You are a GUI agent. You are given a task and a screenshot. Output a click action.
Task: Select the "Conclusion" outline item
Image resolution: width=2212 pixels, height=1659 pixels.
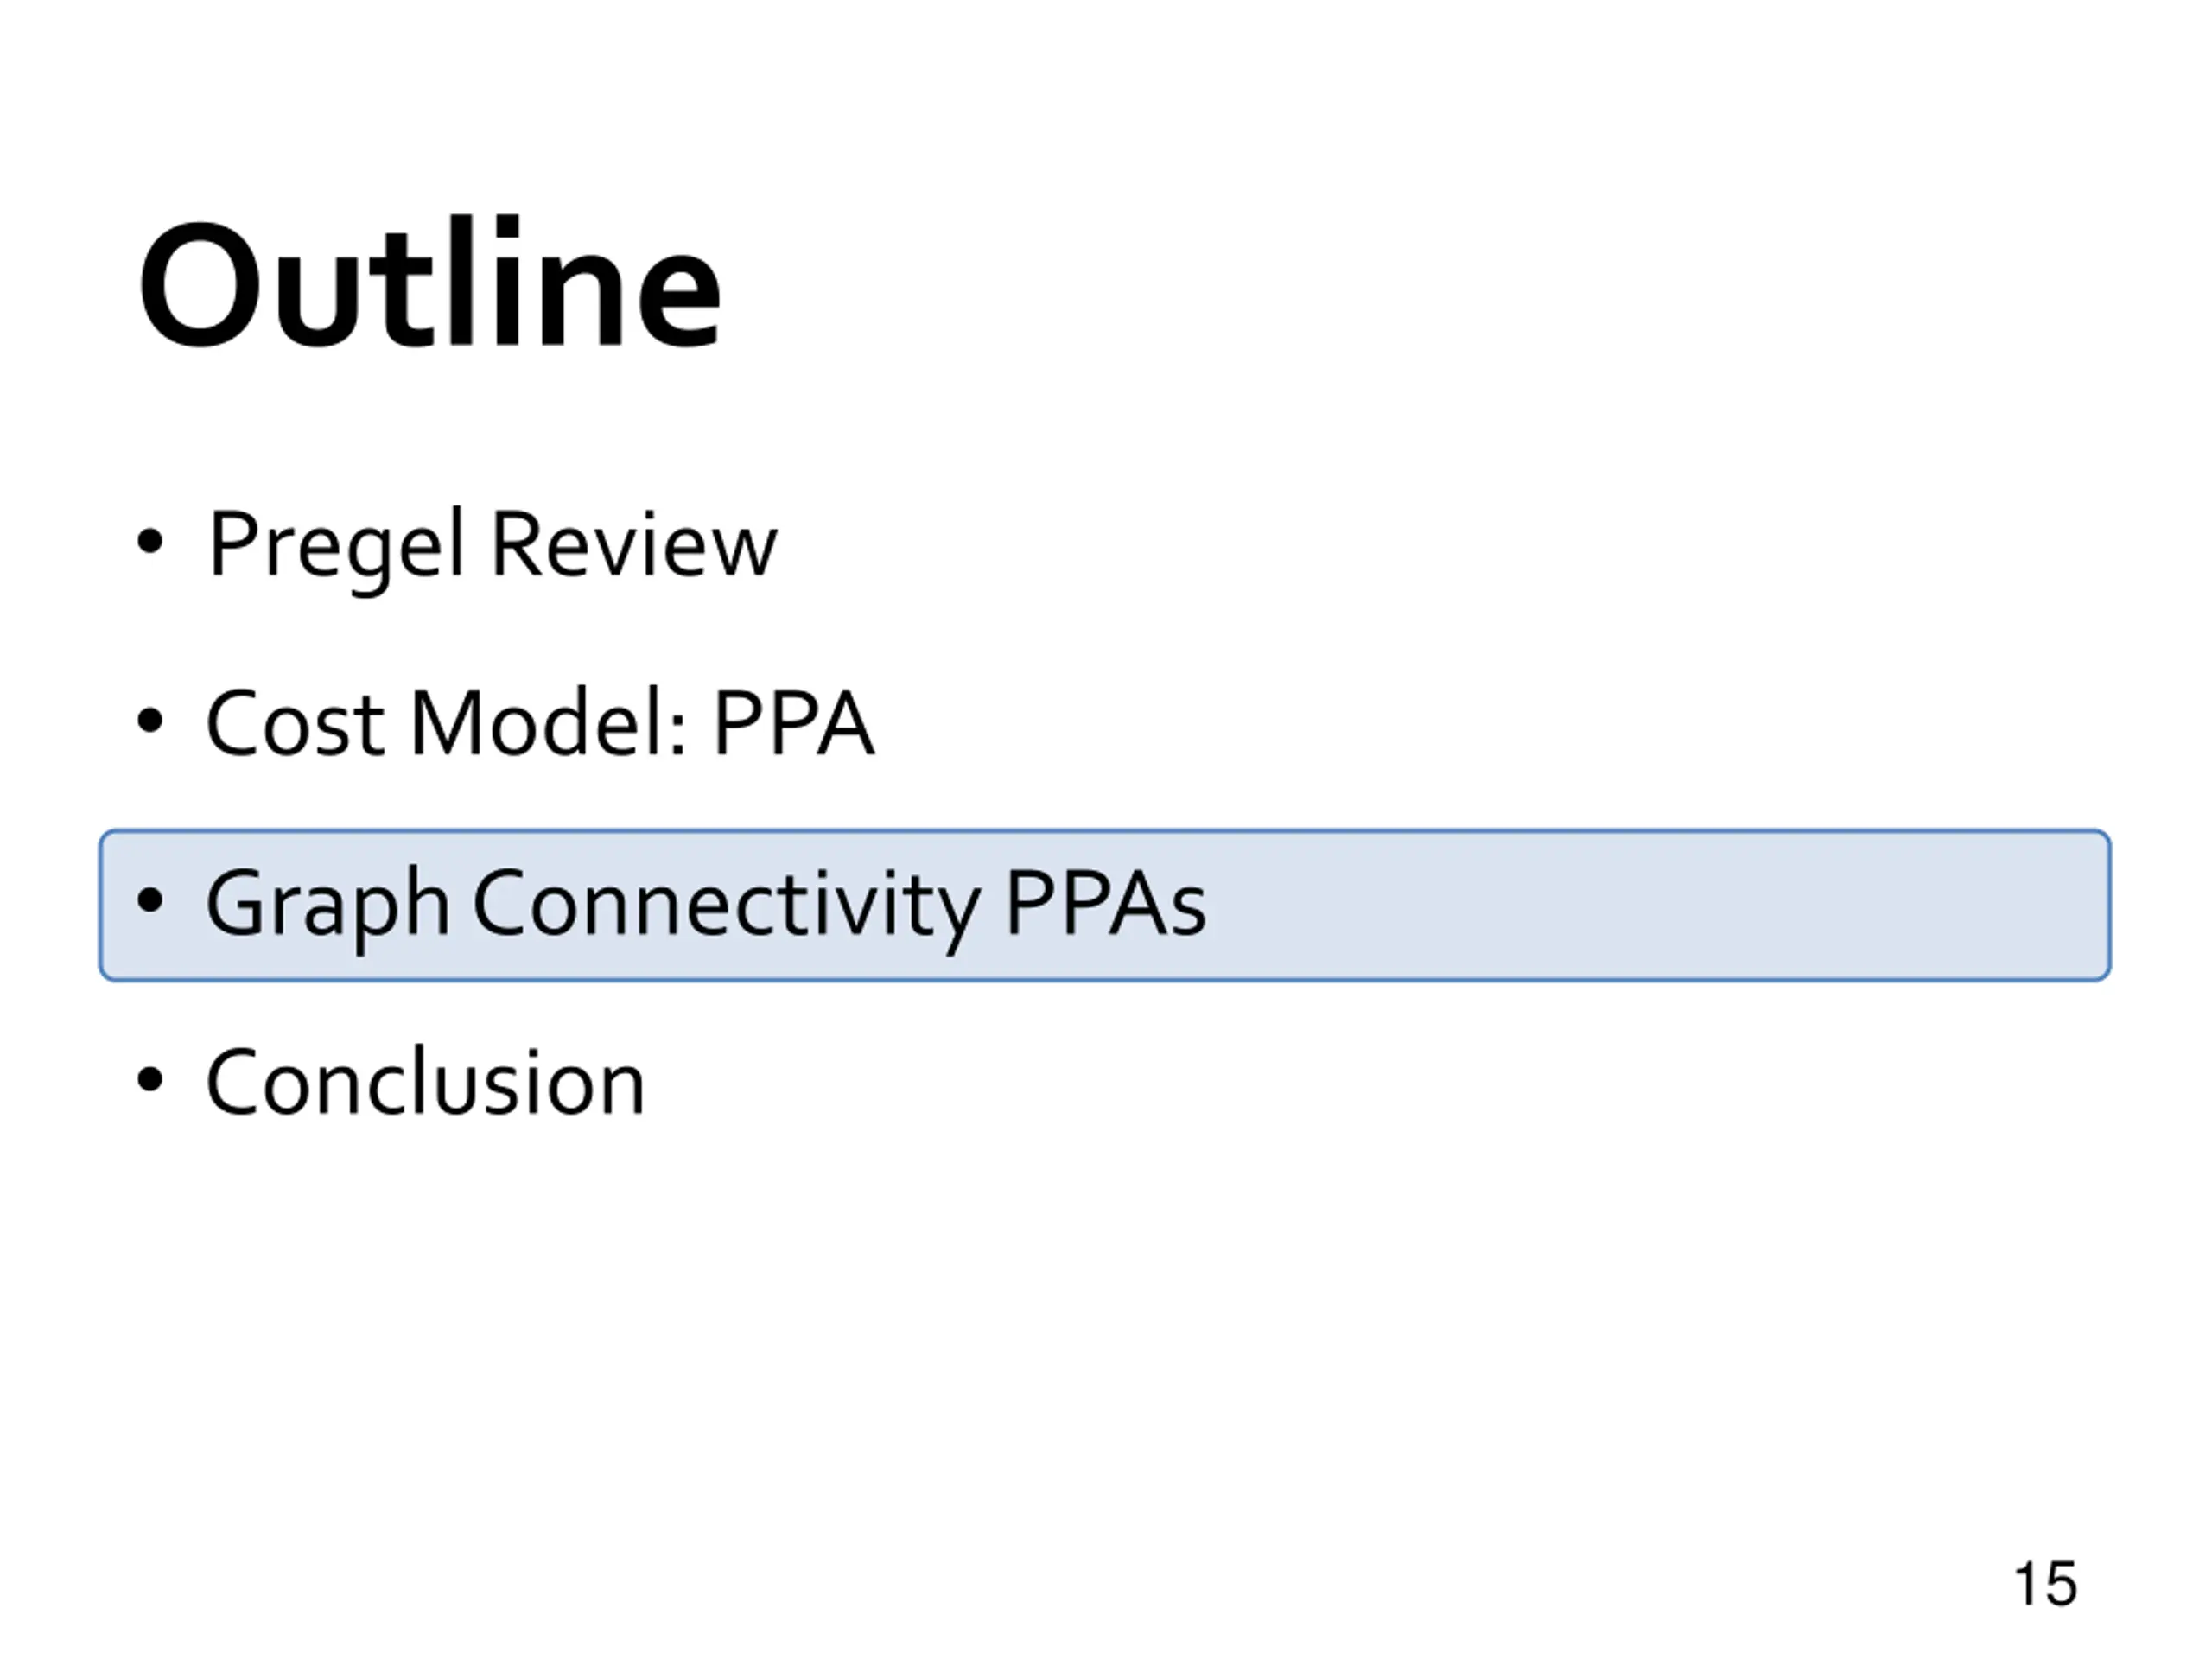point(425,1081)
